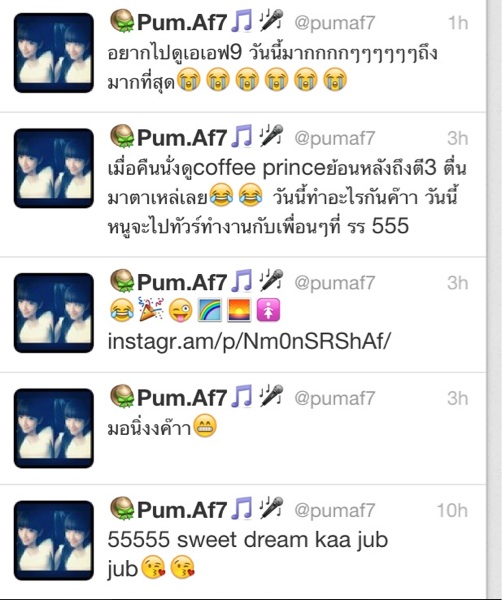Click the music note icon on 10h tweet

[x=242, y=508]
